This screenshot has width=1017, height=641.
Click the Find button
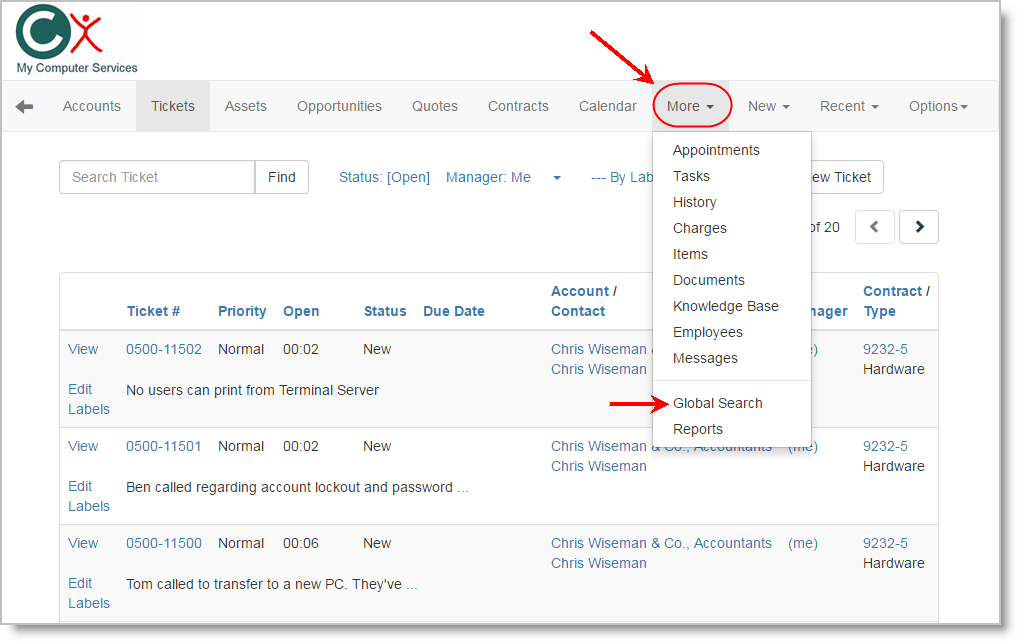coord(282,177)
